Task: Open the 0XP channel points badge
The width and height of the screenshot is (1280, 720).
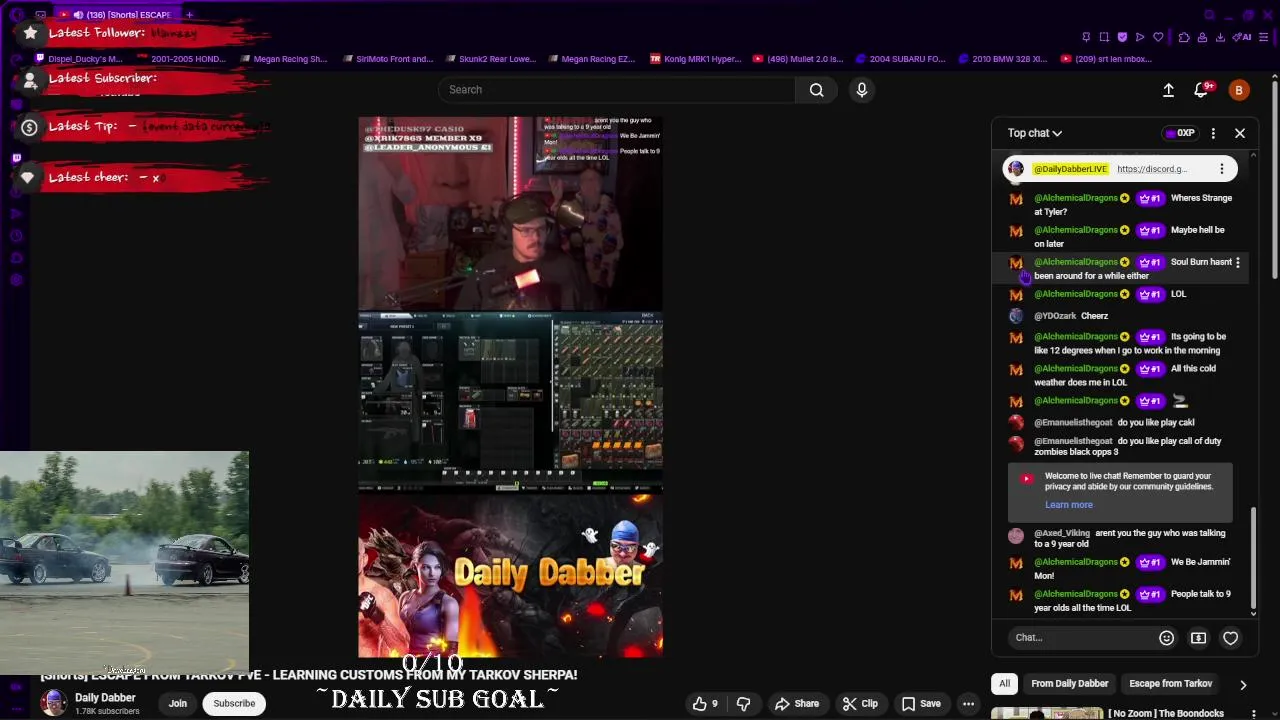Action: tap(1180, 133)
